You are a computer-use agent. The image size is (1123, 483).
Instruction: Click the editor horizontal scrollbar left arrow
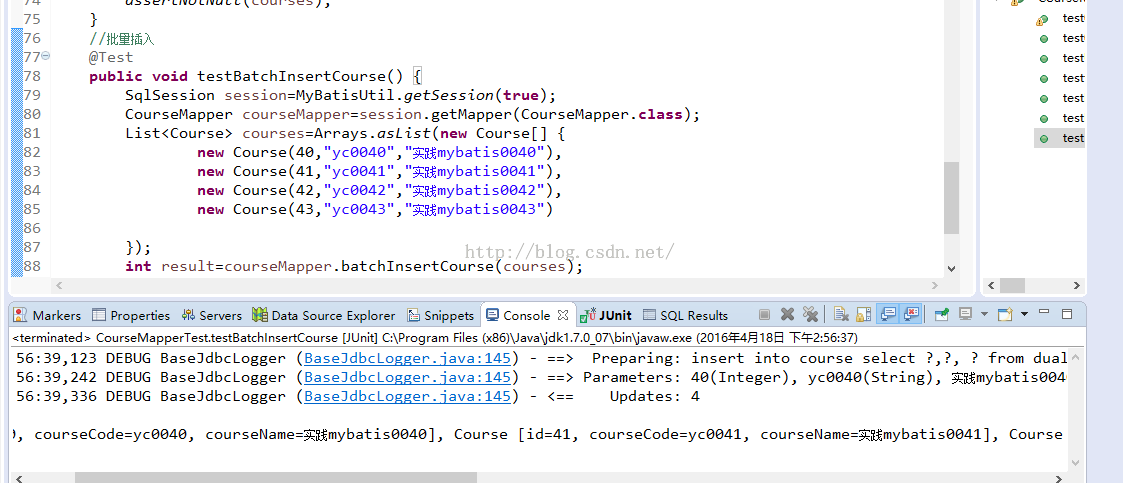pyautogui.click(x=59, y=285)
